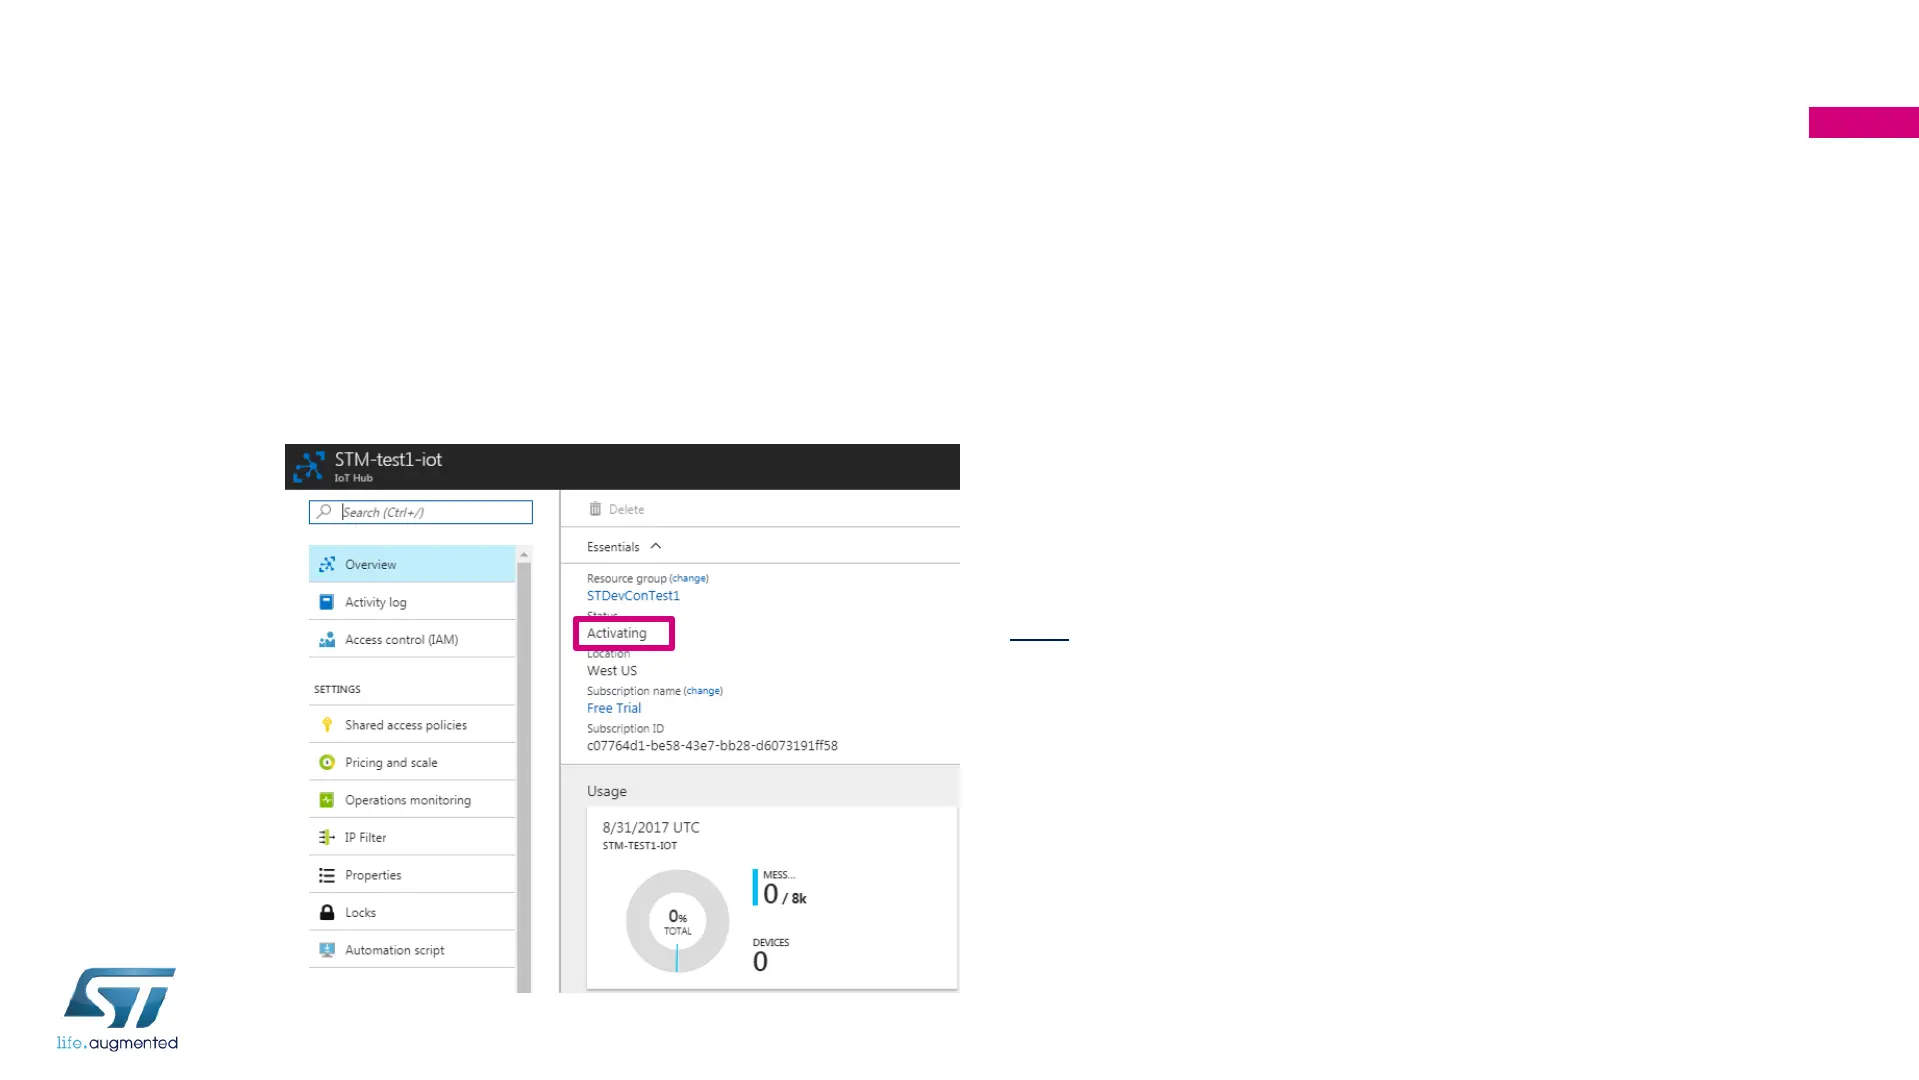This screenshot has width=1919, height=1080.
Task: Click the Delete trash can icon
Action: (x=595, y=509)
